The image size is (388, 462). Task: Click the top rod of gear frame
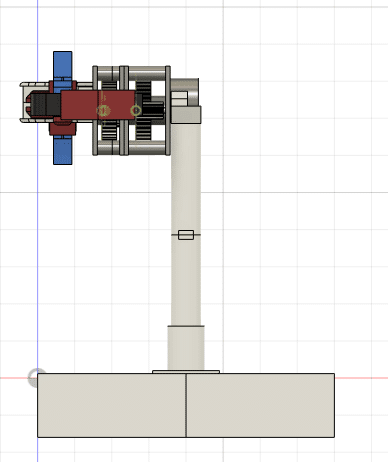click(132, 71)
